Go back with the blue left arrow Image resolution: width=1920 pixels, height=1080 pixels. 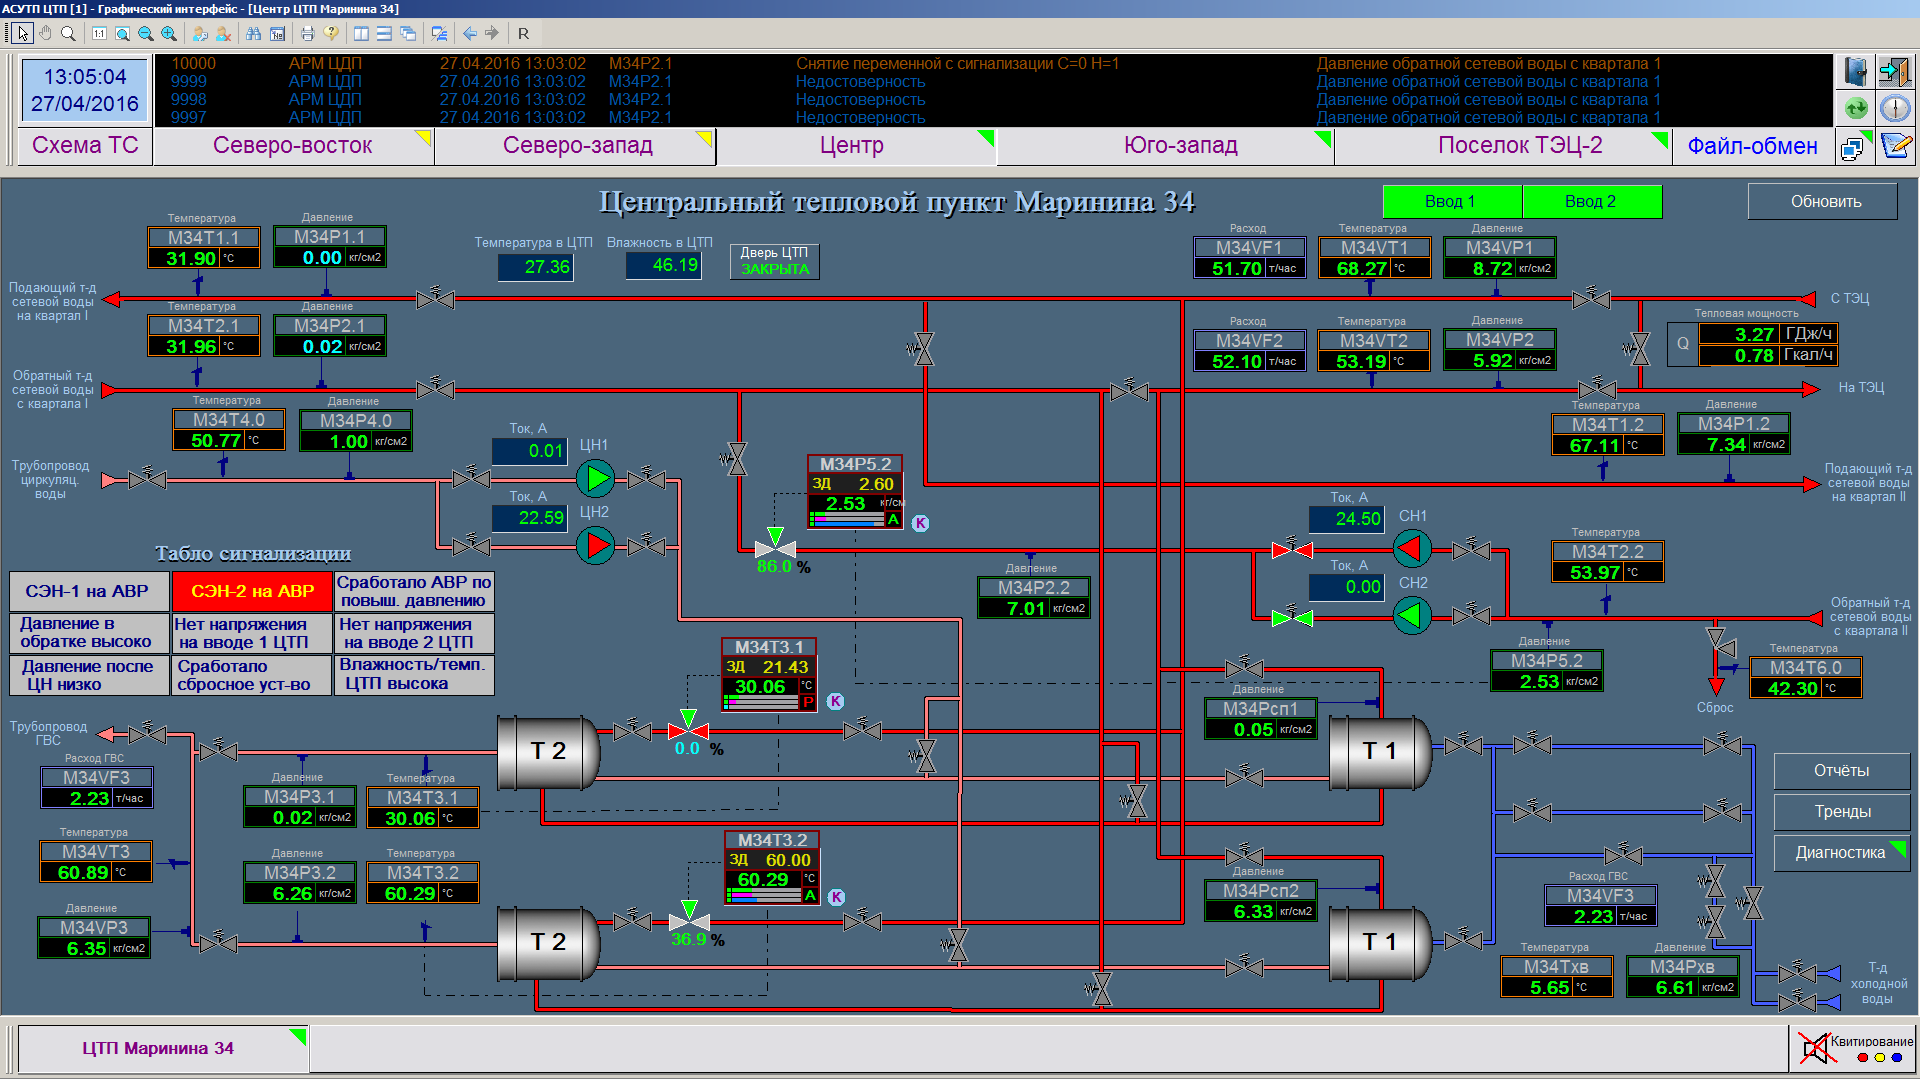pyautogui.click(x=469, y=33)
